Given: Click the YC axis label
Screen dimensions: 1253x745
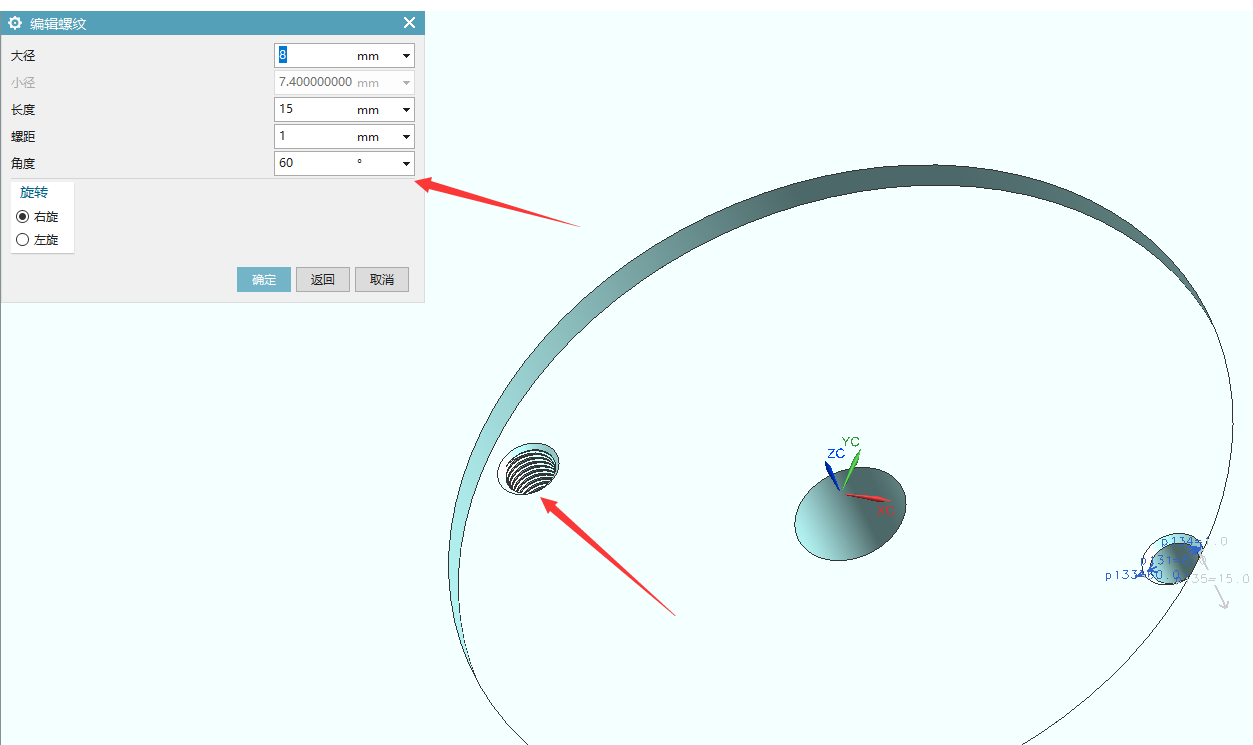Looking at the screenshot, I should click(850, 441).
